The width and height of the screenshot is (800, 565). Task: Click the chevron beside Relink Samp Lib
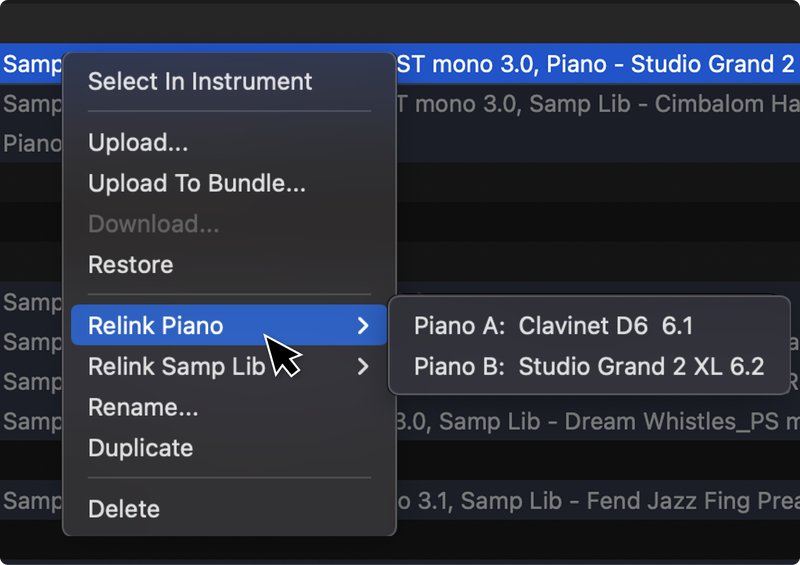tap(363, 366)
